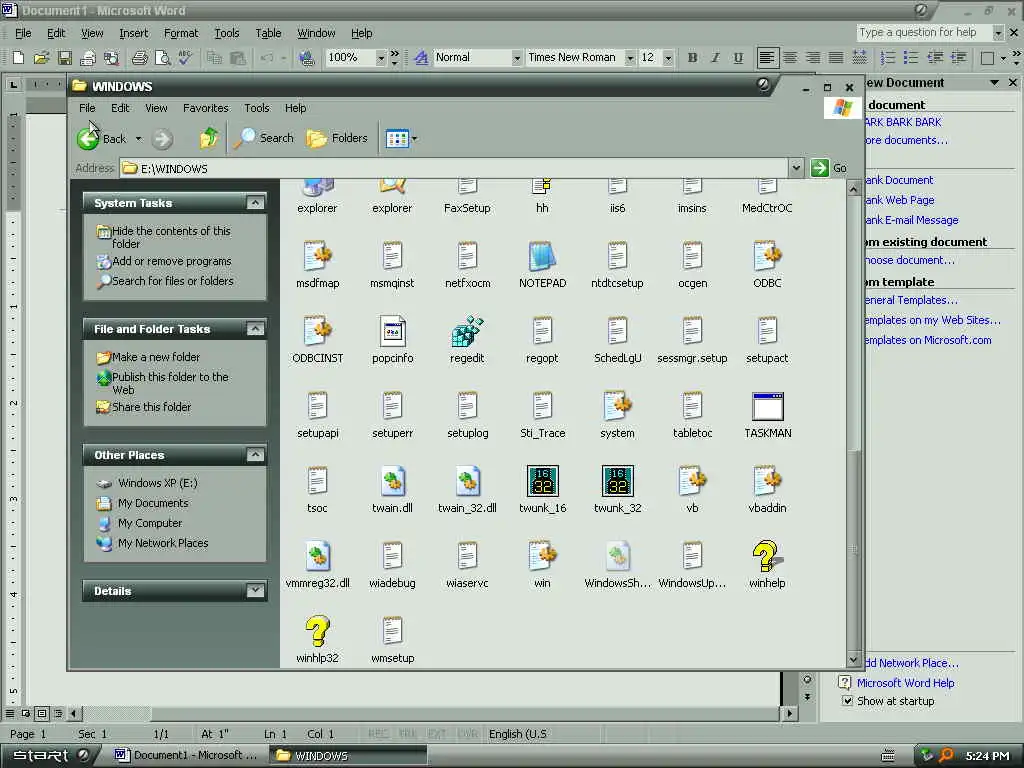
Task: Open My Documents under Other Places
Action: click(153, 503)
